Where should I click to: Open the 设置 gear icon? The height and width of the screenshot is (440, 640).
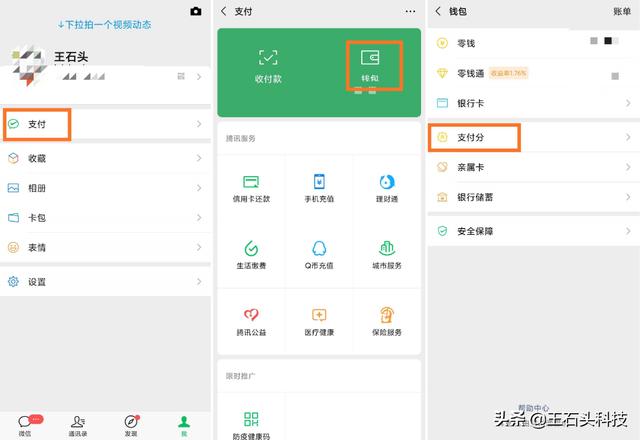(x=13, y=282)
